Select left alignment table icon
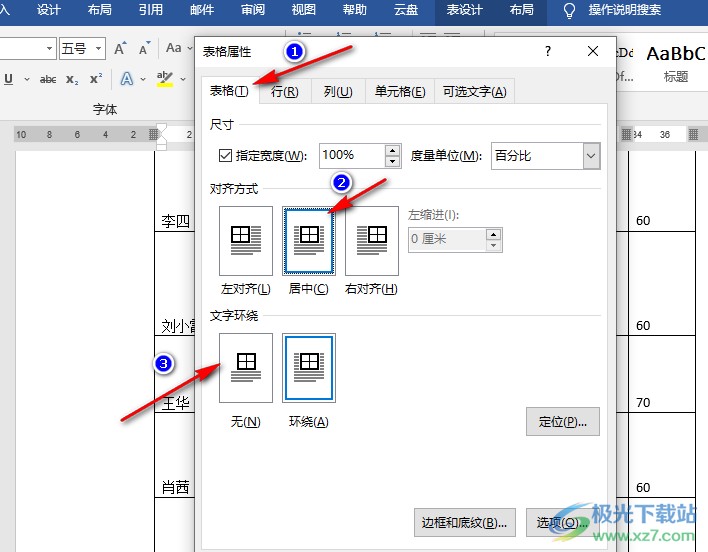 click(x=246, y=241)
